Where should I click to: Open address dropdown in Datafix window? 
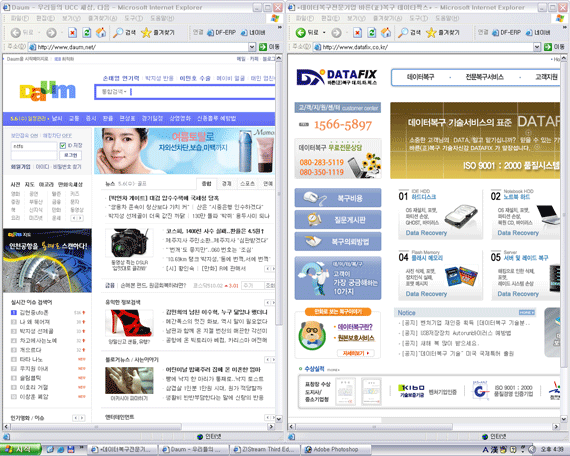537,47
